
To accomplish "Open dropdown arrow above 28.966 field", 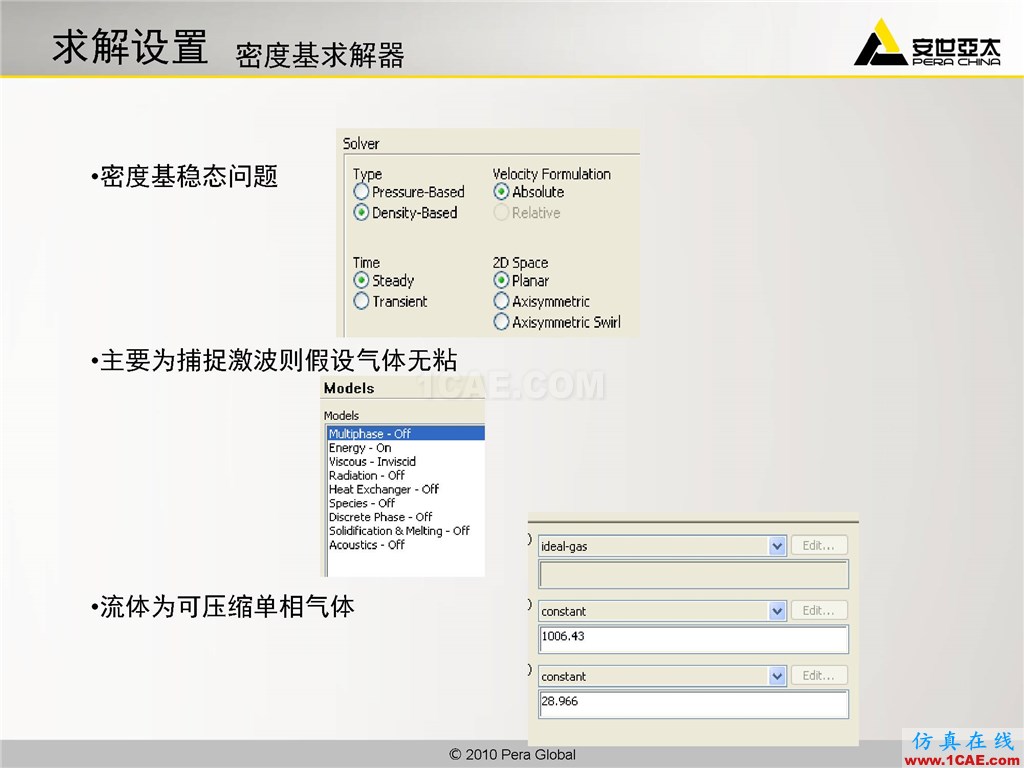I will tap(777, 677).
